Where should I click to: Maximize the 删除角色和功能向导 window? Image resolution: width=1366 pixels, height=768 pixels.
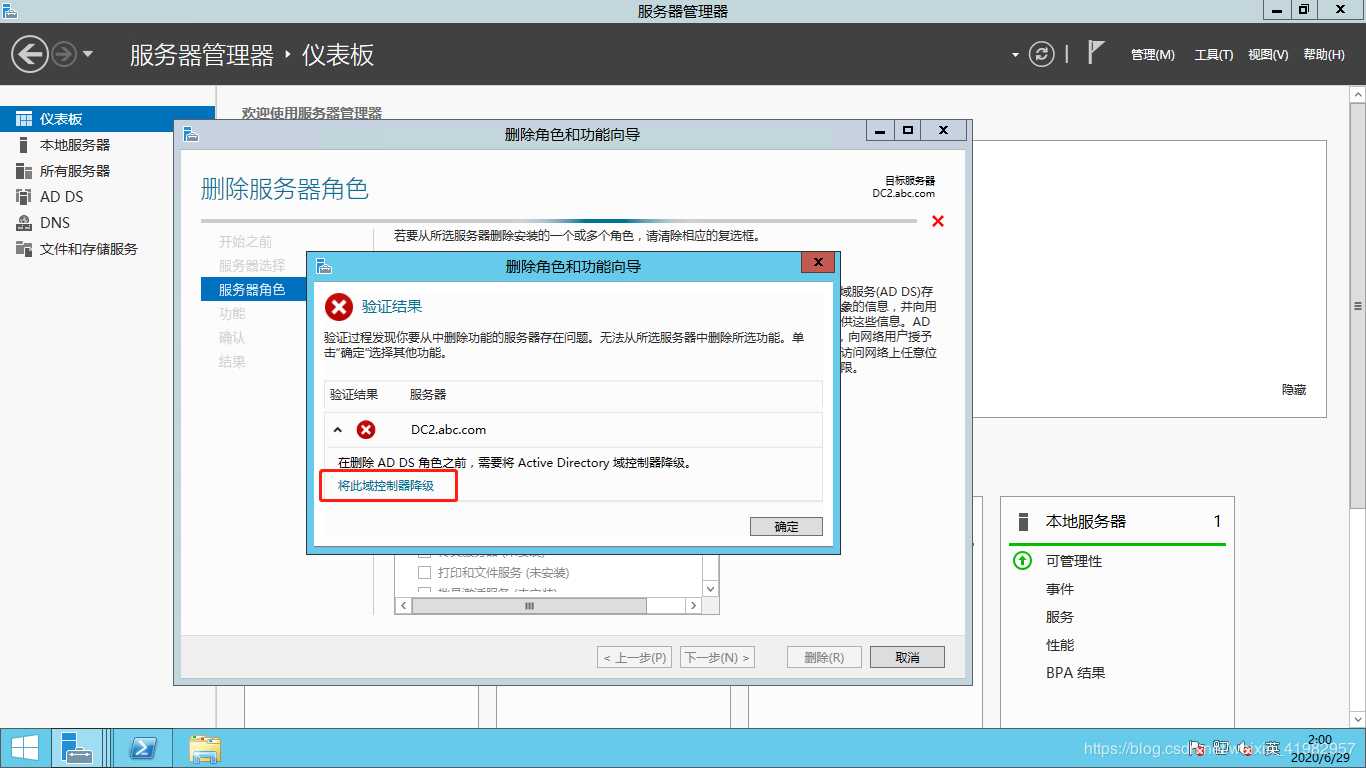[908, 130]
